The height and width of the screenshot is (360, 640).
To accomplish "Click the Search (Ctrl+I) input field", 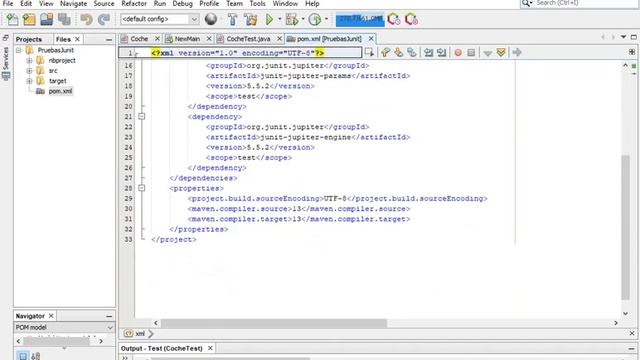I will [x=585, y=3].
